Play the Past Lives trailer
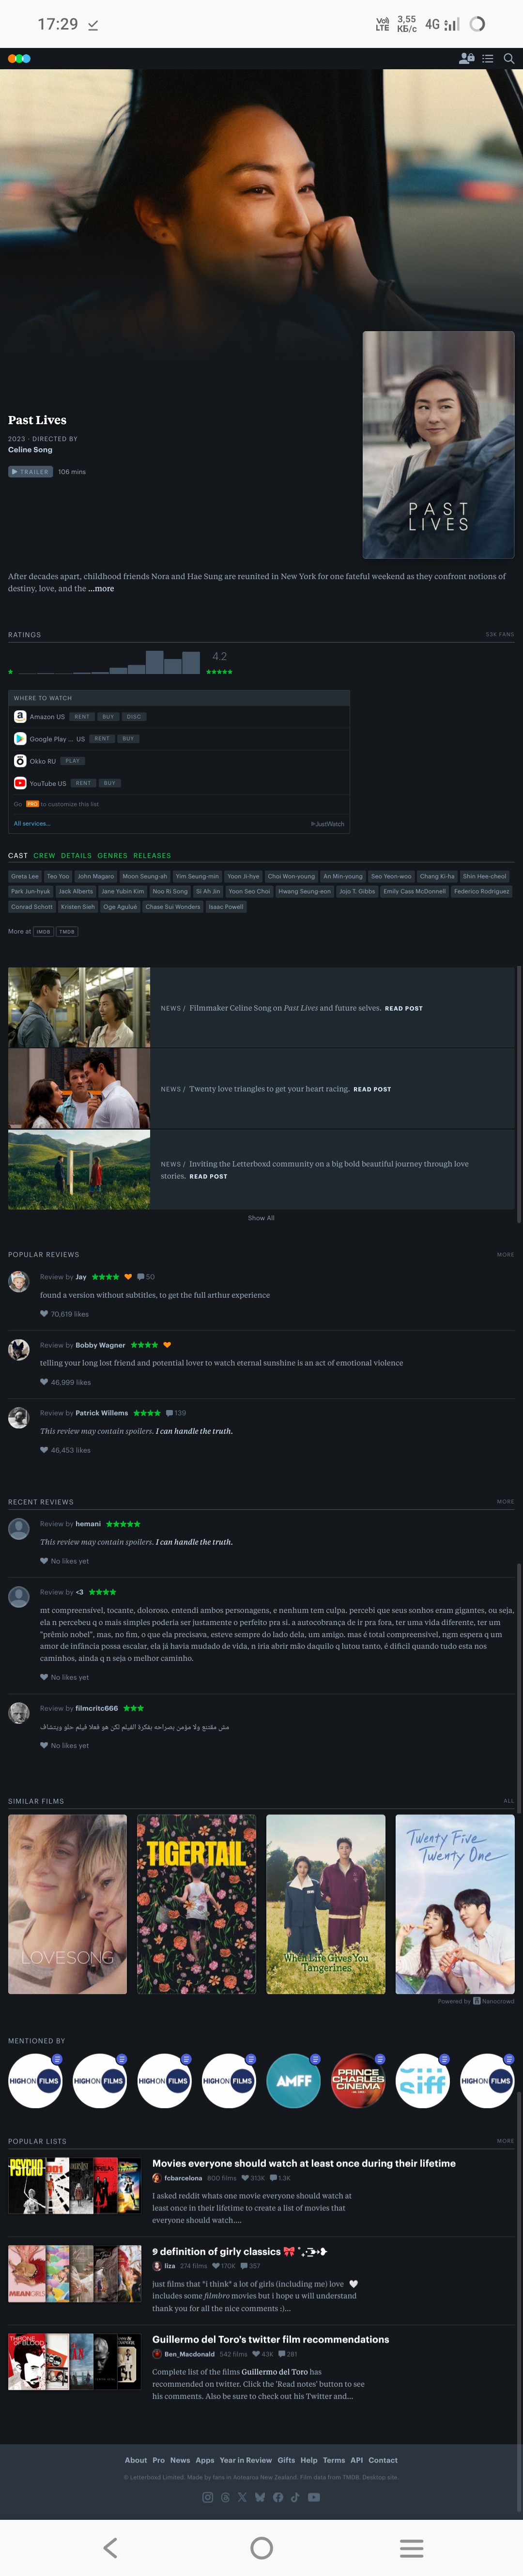The height and width of the screenshot is (2576, 523). pos(30,472)
